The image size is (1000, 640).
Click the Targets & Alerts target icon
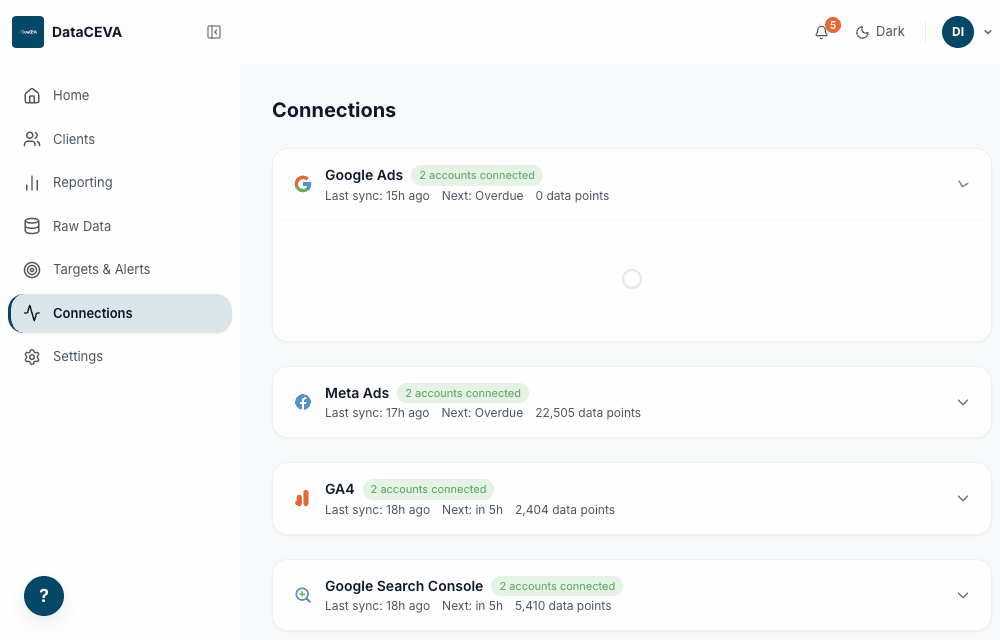point(32,270)
